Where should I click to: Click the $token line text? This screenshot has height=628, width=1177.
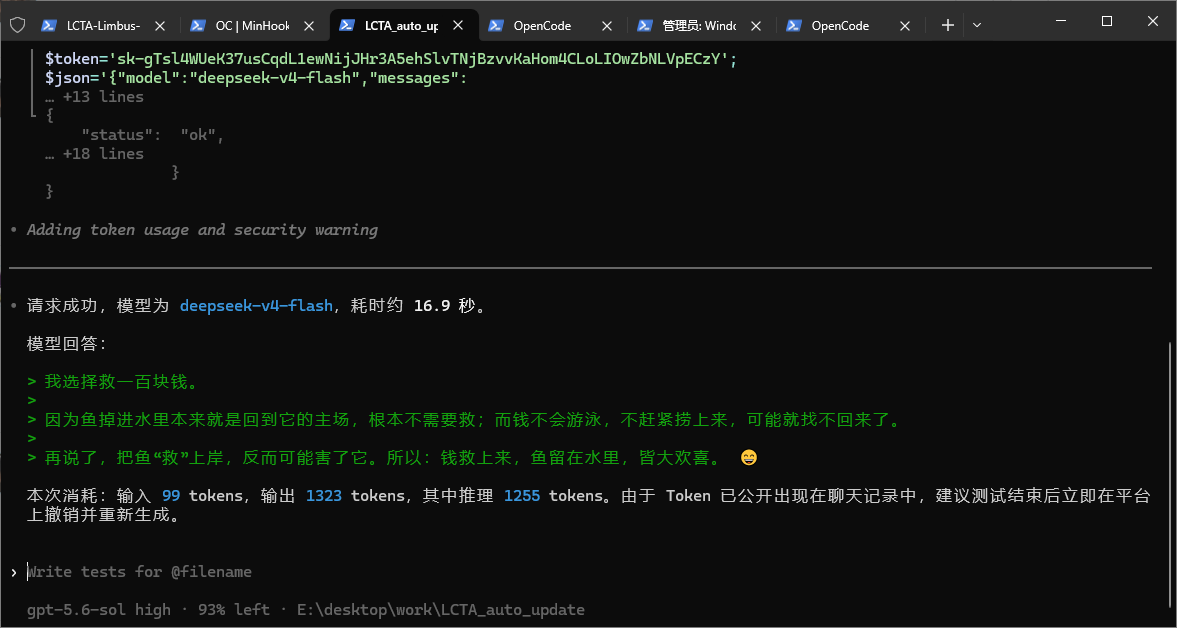pos(392,59)
